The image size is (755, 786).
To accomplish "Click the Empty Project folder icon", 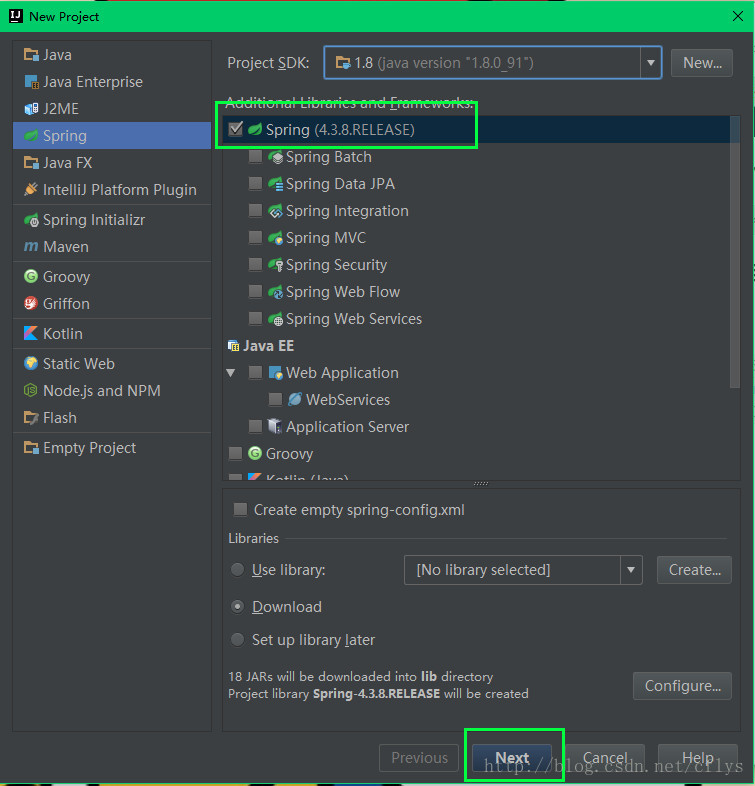I will (31, 448).
